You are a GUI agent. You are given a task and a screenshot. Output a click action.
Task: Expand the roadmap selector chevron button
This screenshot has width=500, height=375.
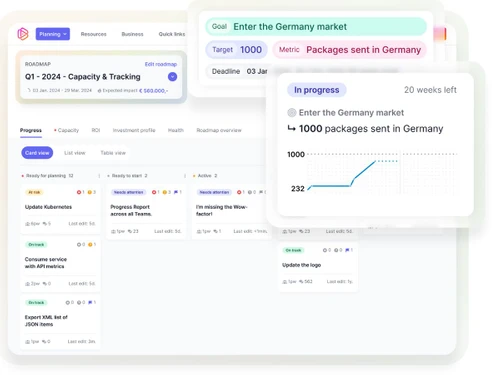pos(172,77)
